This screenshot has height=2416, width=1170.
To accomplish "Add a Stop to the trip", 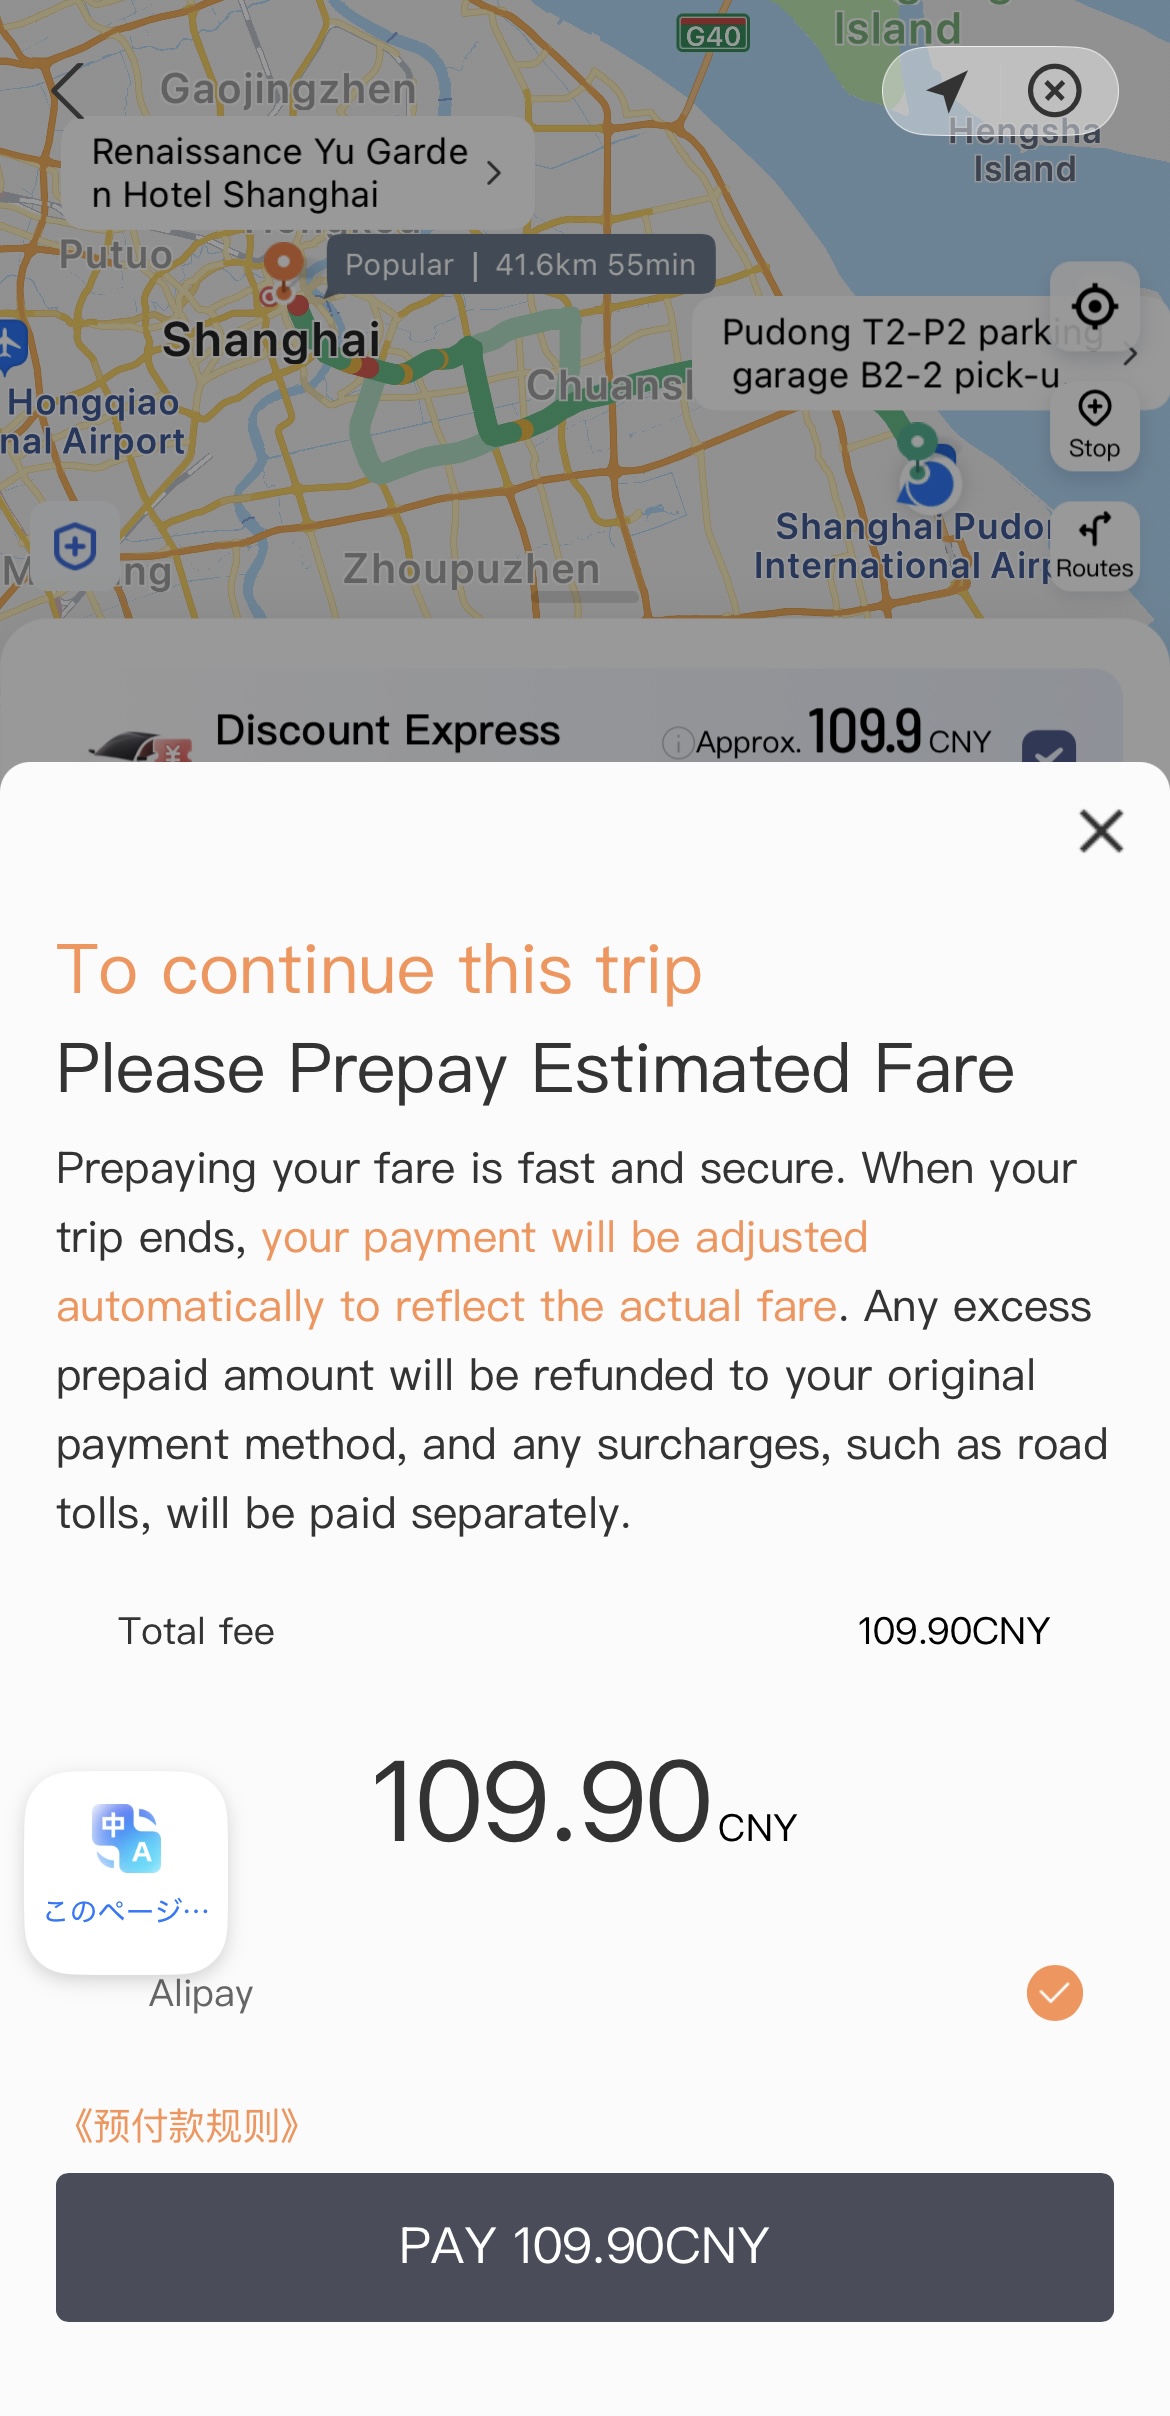I will [x=1094, y=424].
